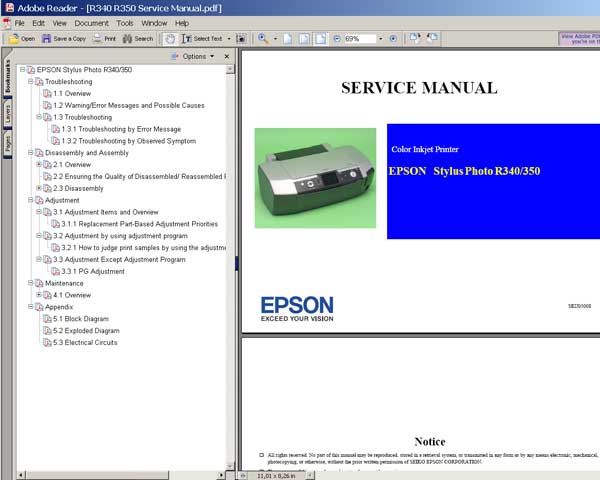This screenshot has height=480, width=600.
Task: Select the Zoom In magnifier tool
Action: pos(263,38)
